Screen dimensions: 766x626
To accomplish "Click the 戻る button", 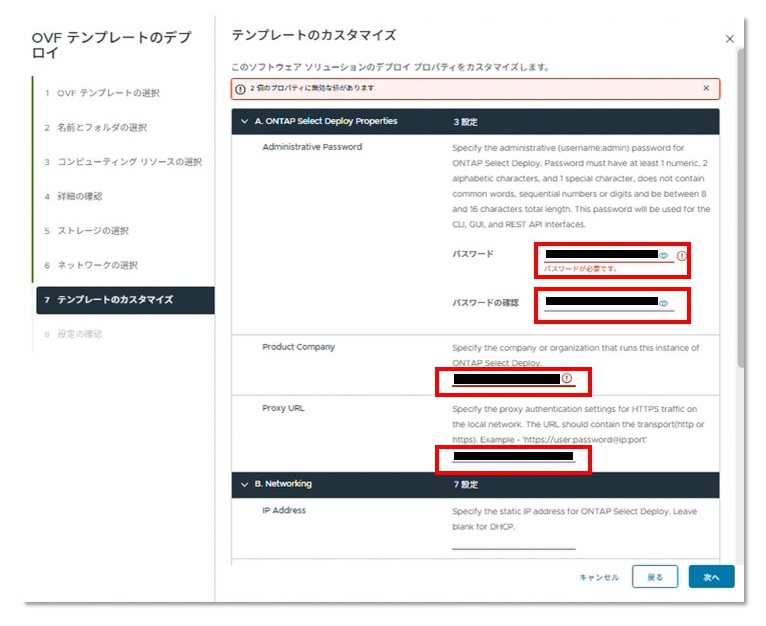I will pyautogui.click(x=655, y=577).
